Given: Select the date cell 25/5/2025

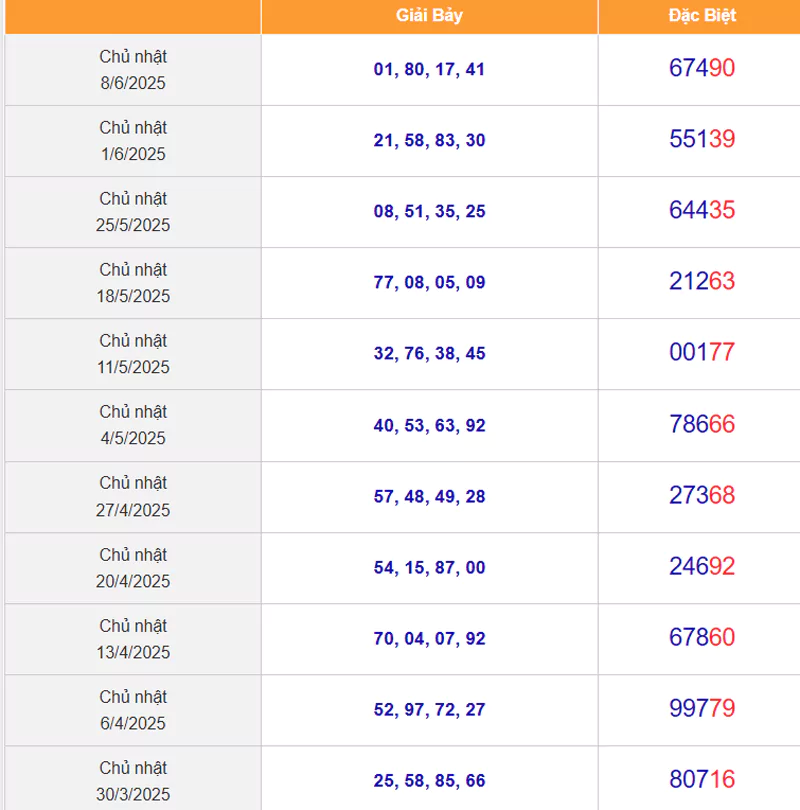Looking at the screenshot, I should click(133, 212).
